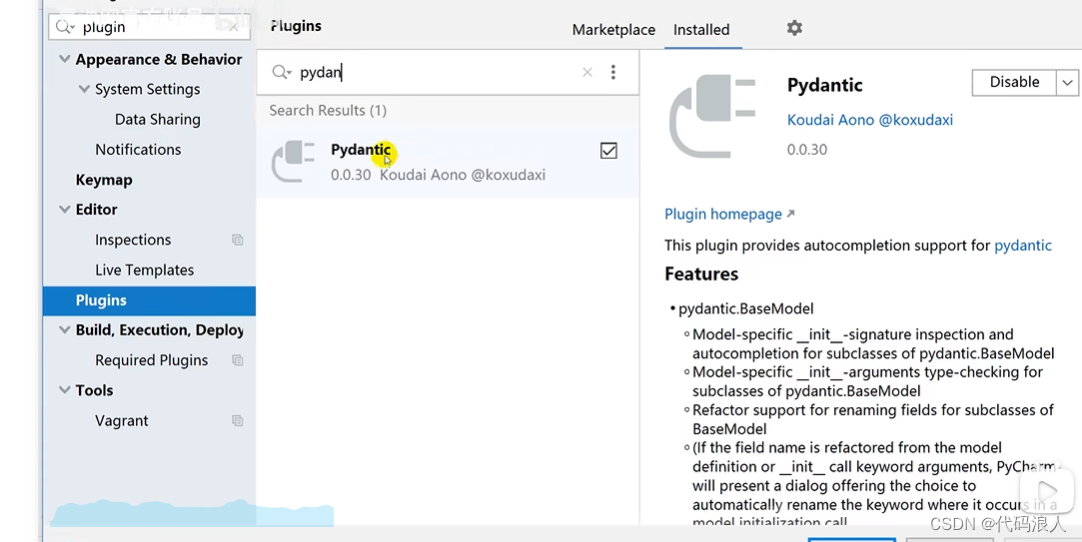
Task: Collapse the Editor tree section
Action: 64,209
